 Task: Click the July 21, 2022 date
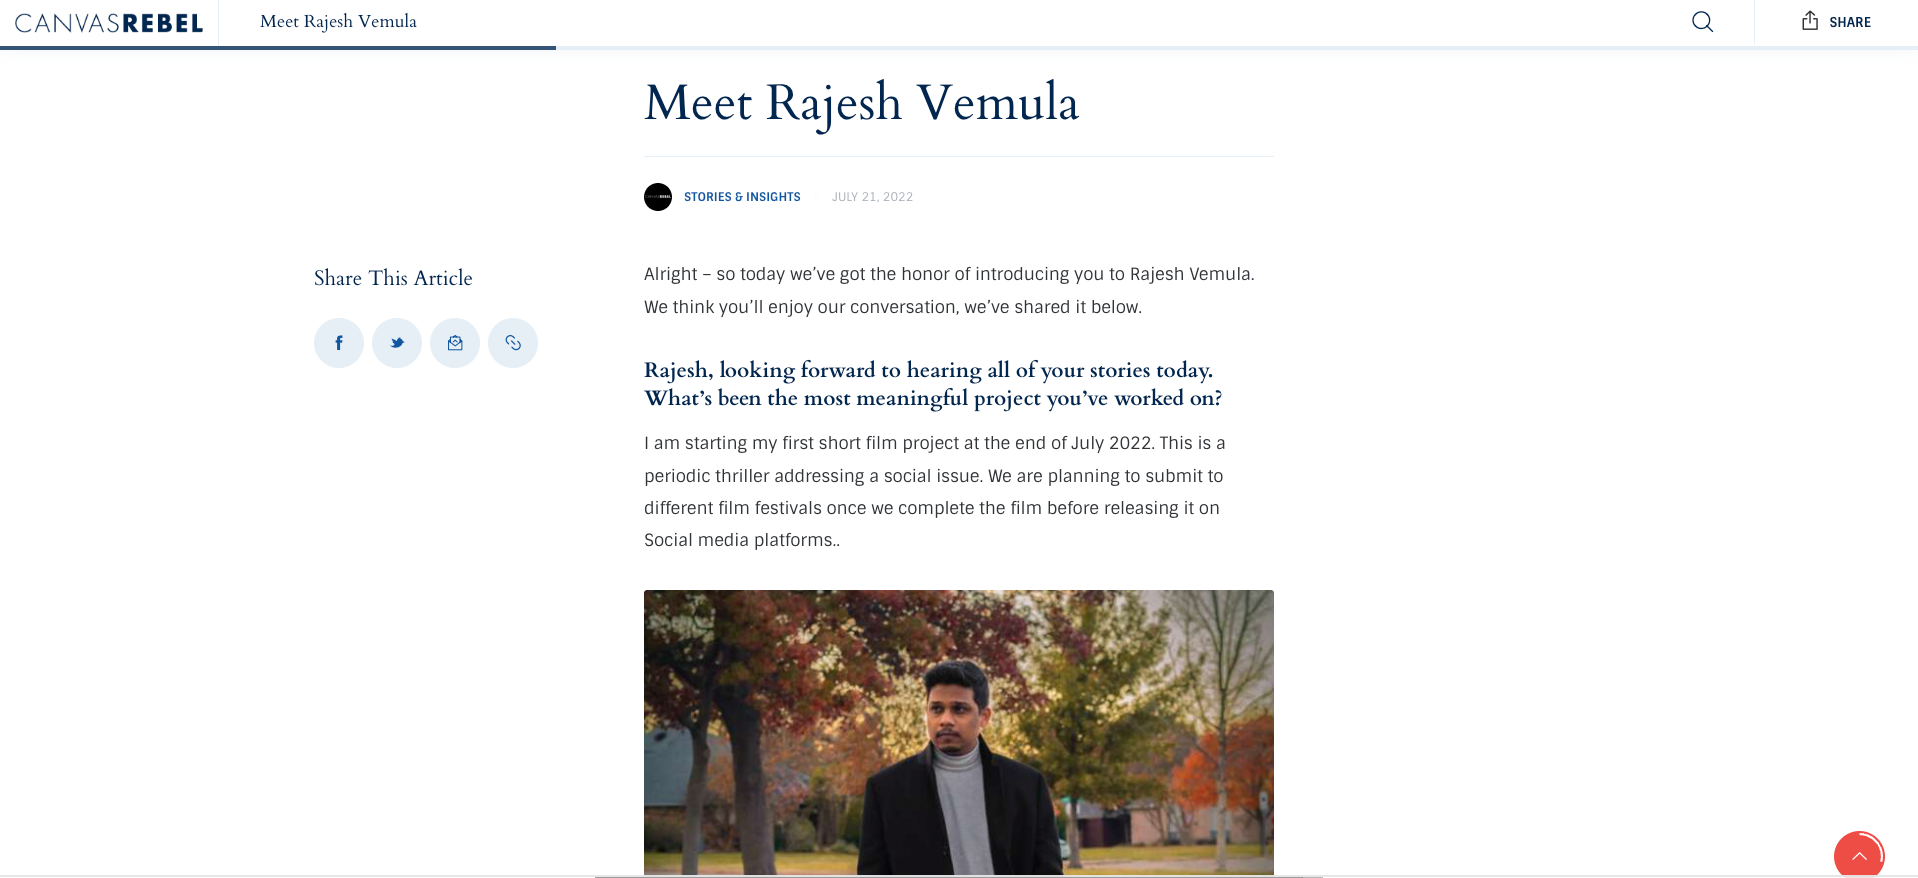pos(872,197)
